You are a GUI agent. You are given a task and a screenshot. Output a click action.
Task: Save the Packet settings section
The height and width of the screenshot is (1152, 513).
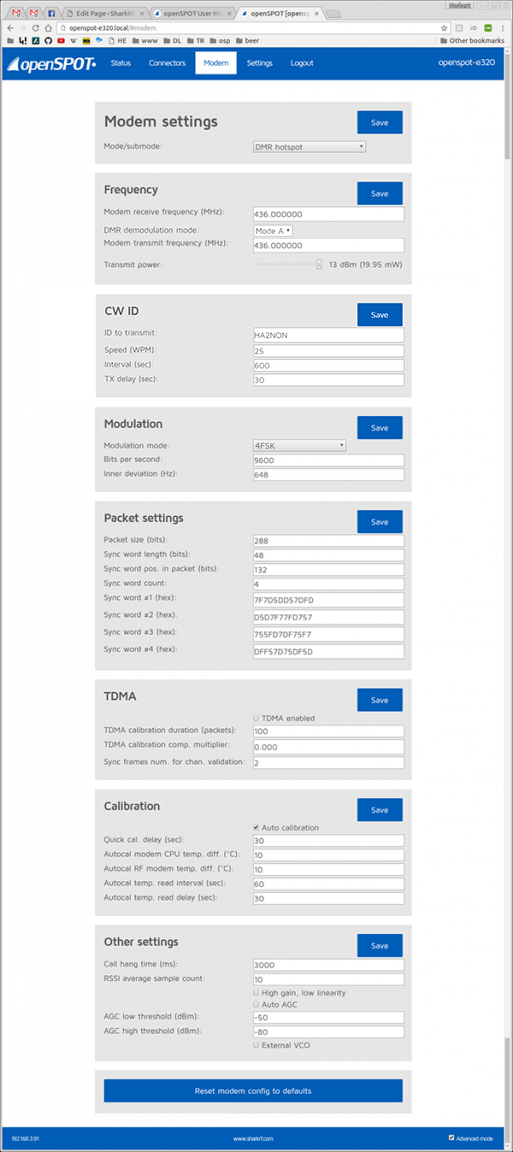(380, 522)
